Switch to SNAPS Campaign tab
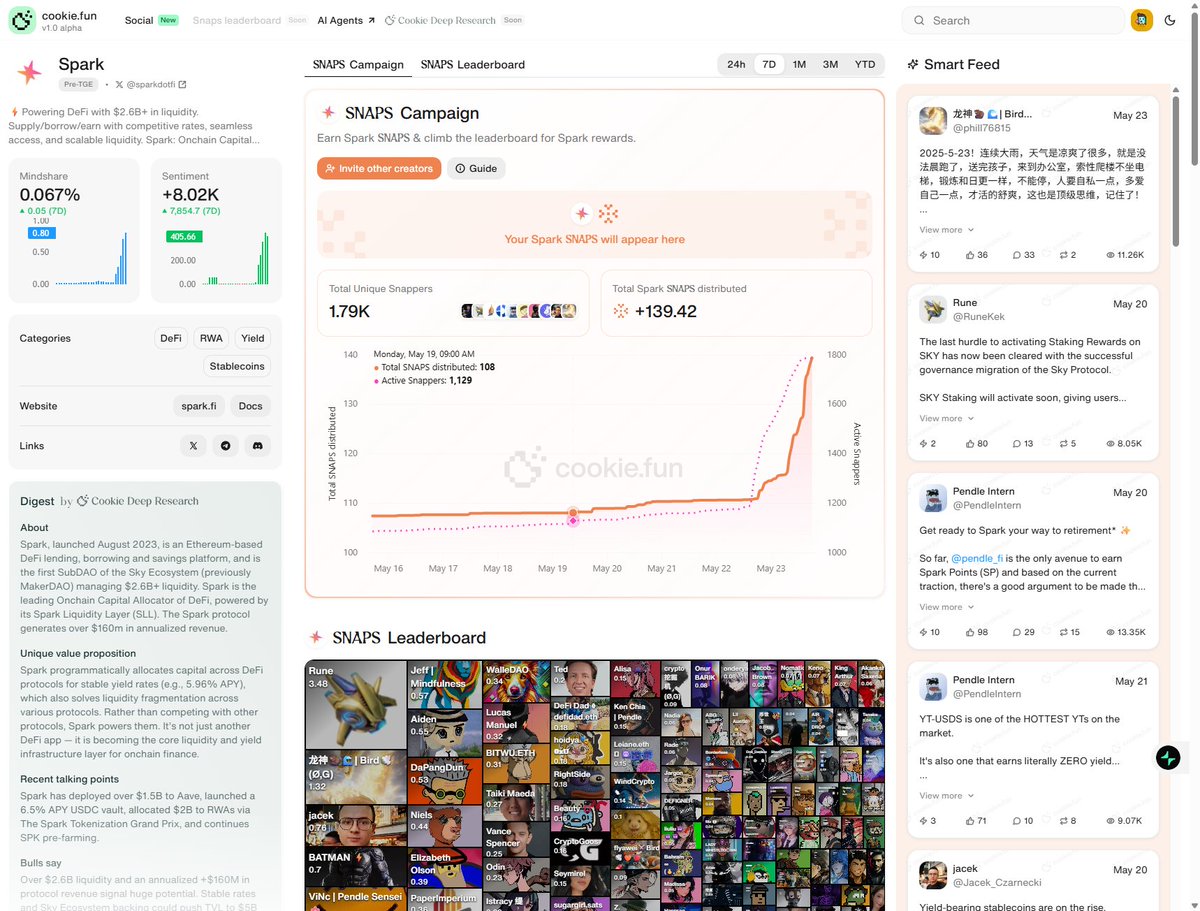 pos(358,65)
